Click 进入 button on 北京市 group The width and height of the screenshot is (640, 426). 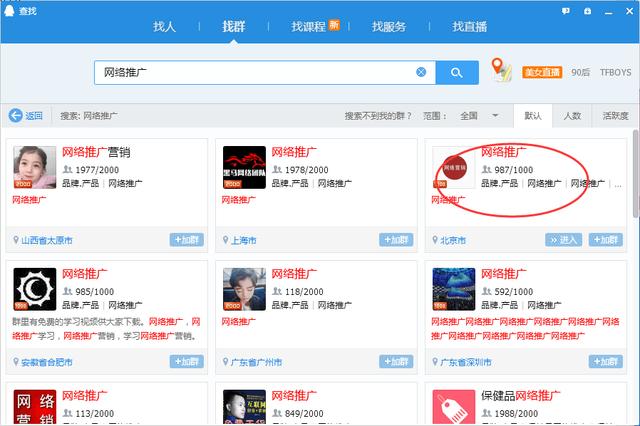click(x=563, y=240)
